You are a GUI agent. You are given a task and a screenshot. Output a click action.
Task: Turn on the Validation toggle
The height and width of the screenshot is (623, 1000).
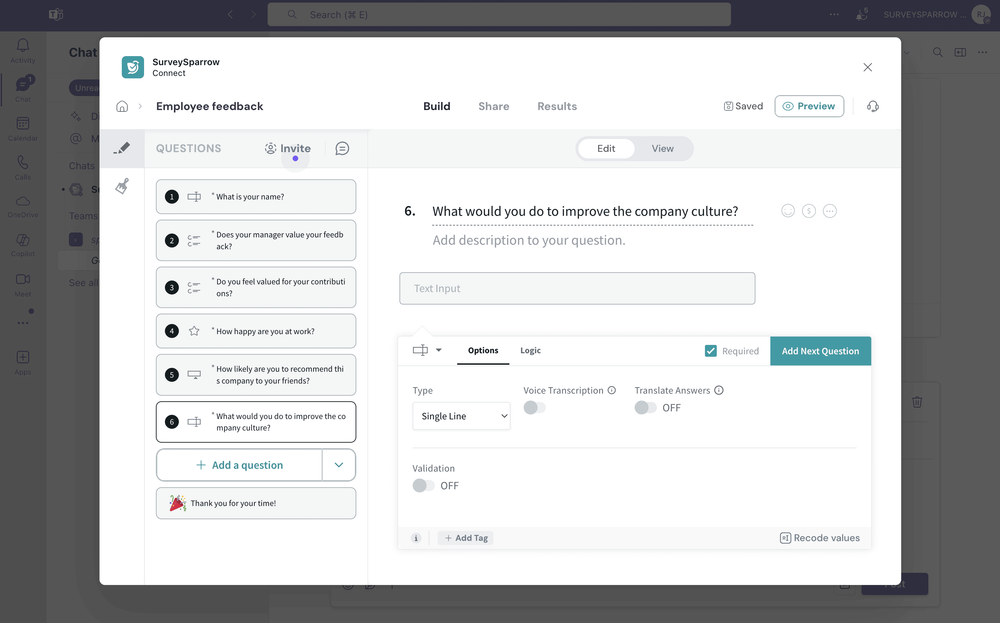tap(424, 485)
